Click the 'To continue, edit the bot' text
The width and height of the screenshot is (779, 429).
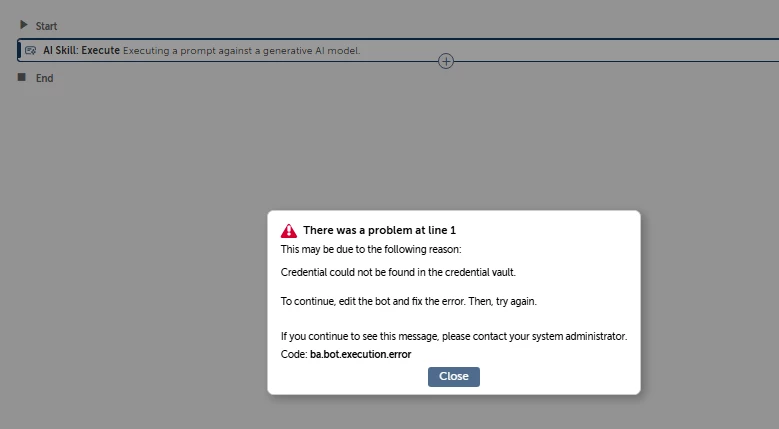click(x=408, y=301)
